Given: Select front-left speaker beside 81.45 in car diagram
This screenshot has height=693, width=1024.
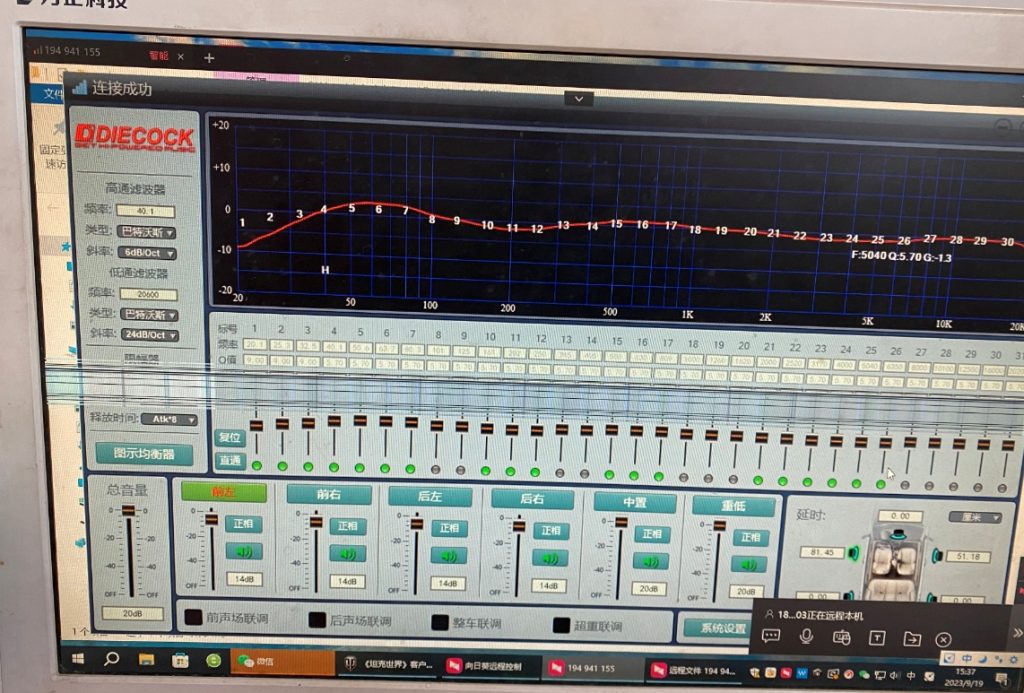Looking at the screenshot, I should pos(854,554).
